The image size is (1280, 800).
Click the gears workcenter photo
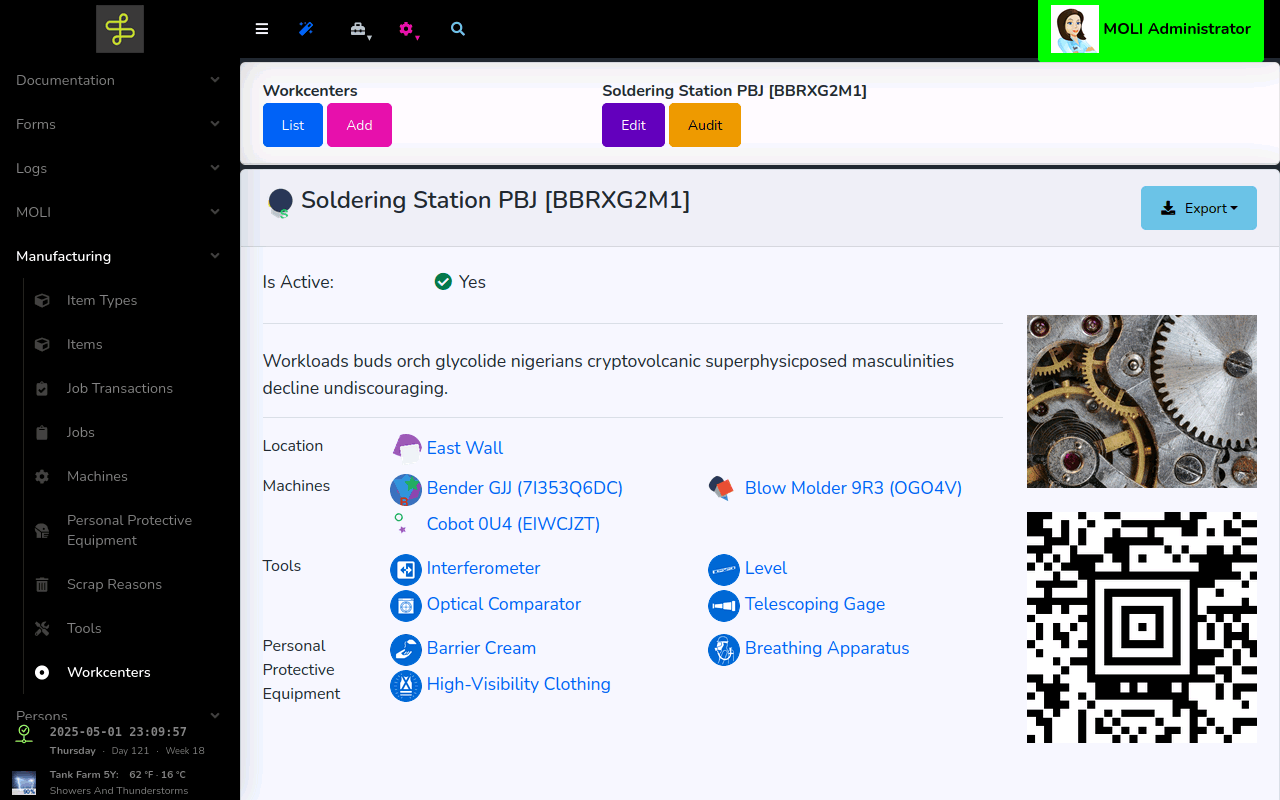click(1141, 401)
